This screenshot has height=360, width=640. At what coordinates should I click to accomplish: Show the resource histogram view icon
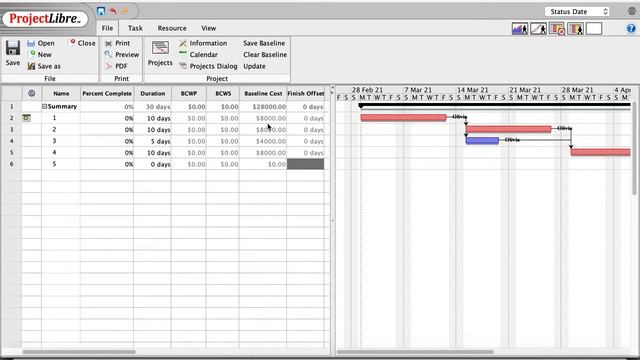(520, 29)
